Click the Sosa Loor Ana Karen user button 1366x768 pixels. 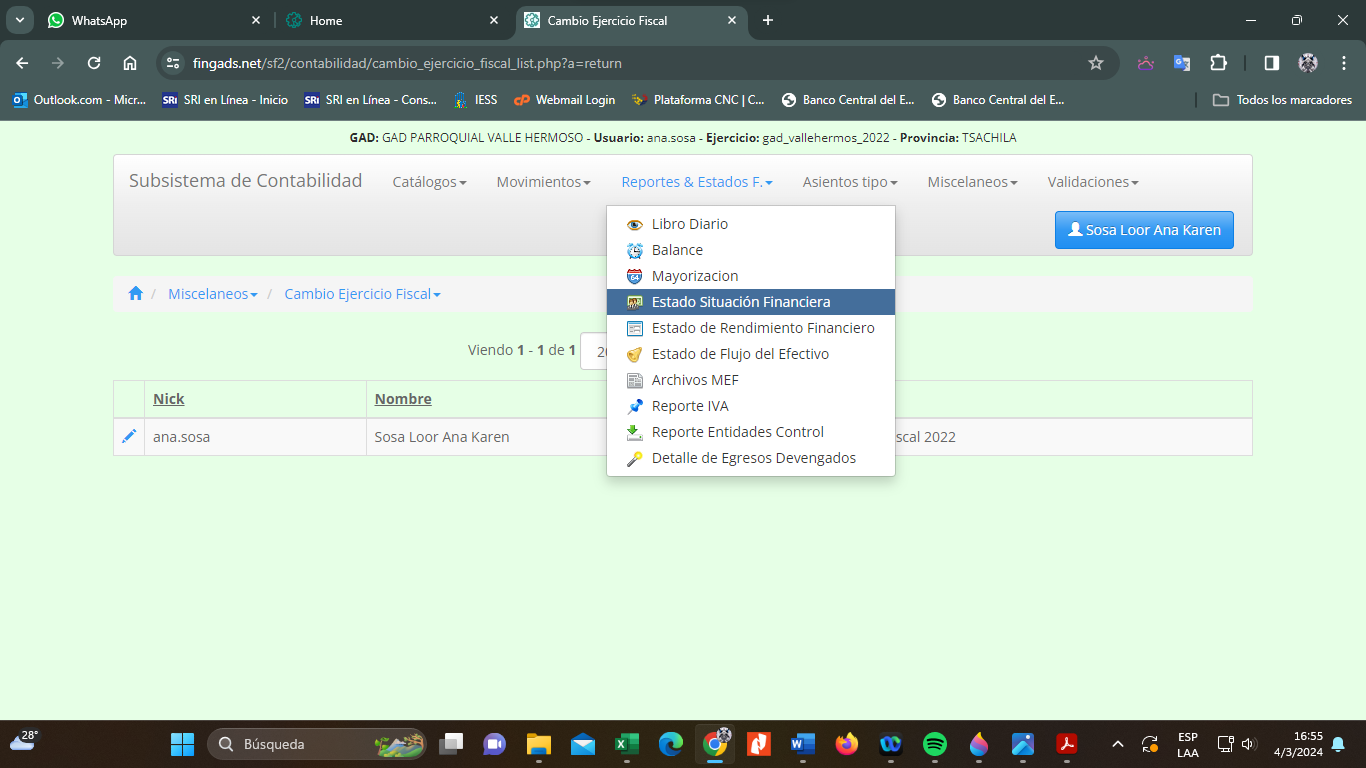tap(1144, 230)
